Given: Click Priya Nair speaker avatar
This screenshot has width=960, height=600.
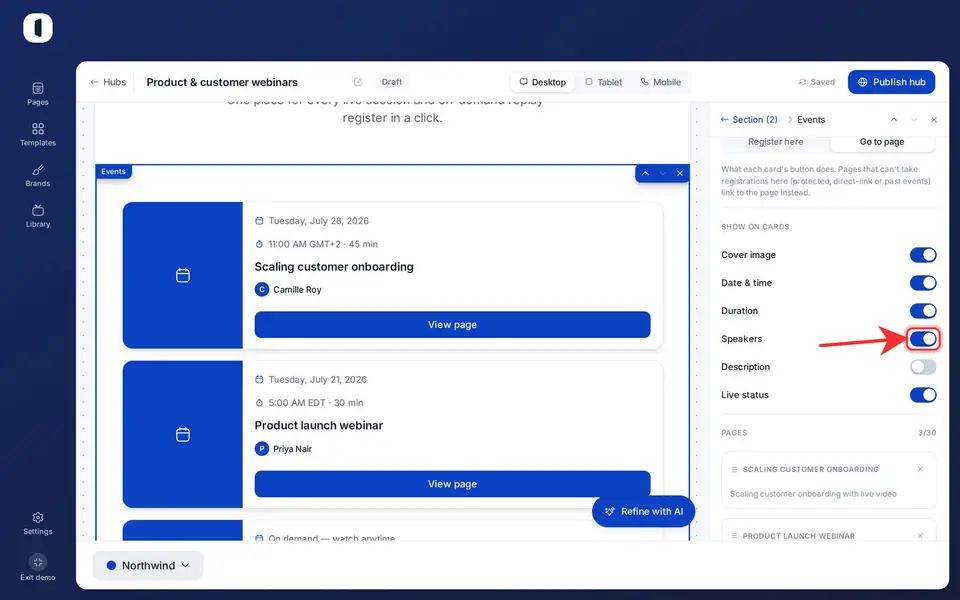Looking at the screenshot, I should [262, 449].
